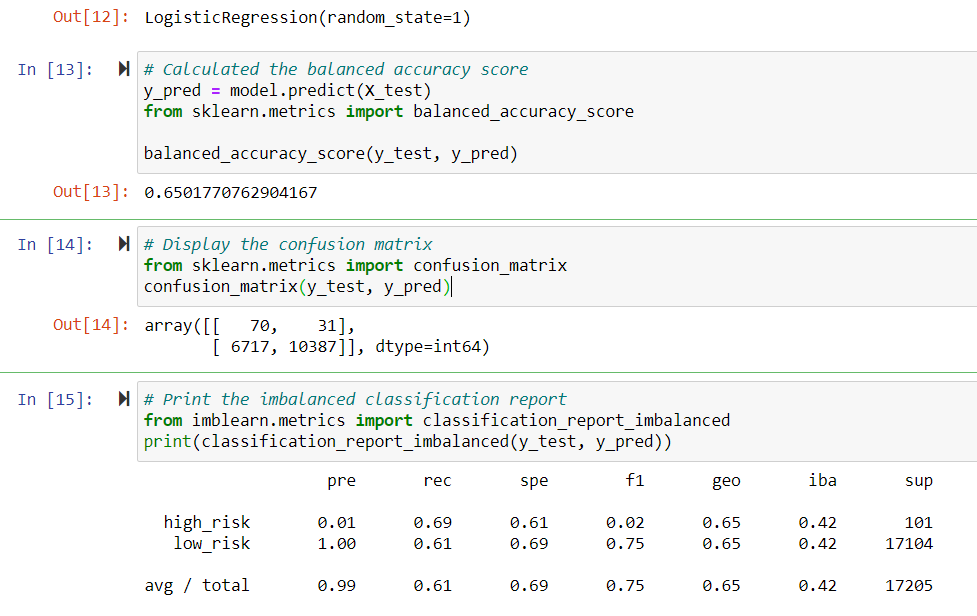Click the high_risk precision value 0.01

(336, 523)
